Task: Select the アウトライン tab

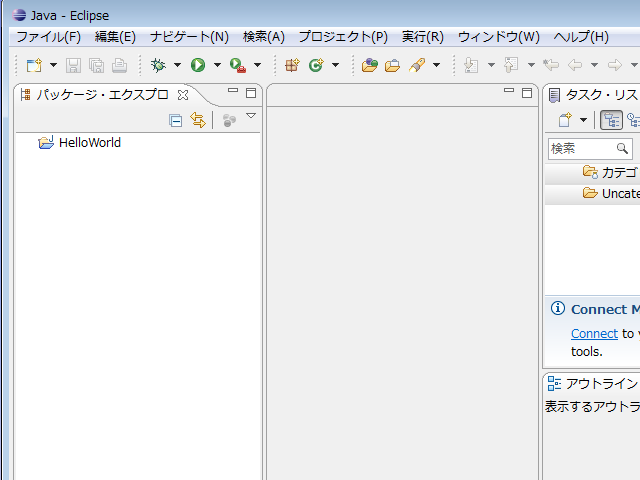Action: coord(592,384)
